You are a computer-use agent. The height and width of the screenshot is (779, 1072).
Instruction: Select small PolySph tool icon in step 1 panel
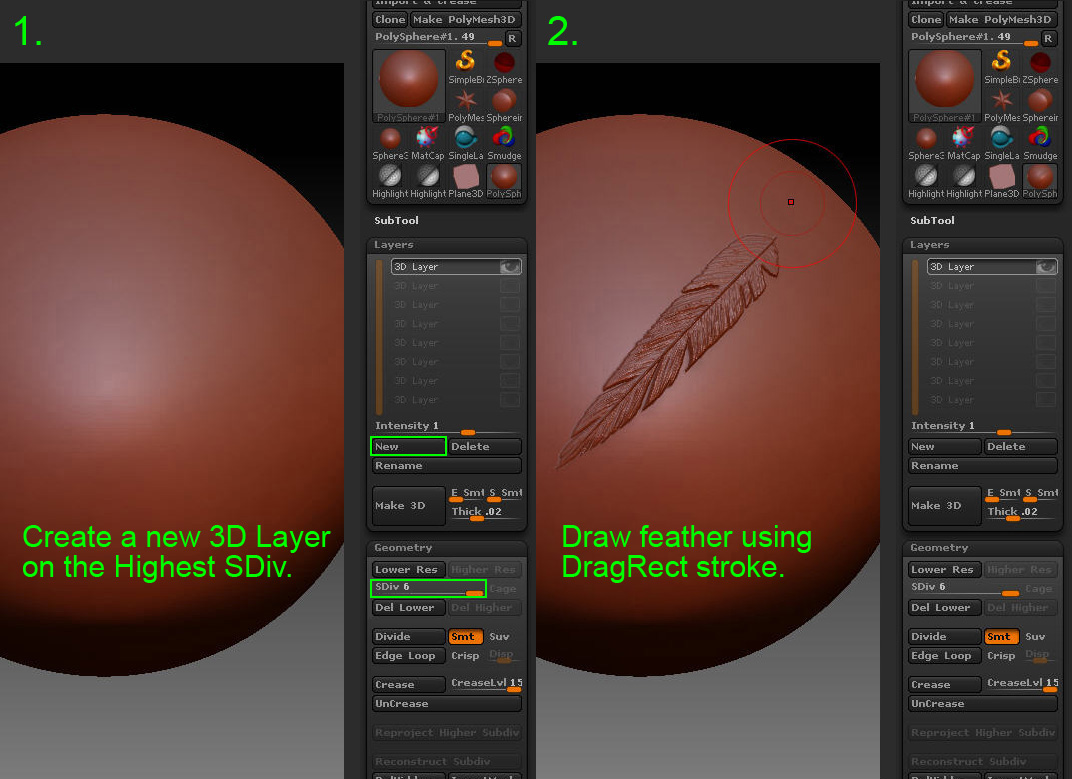(505, 182)
